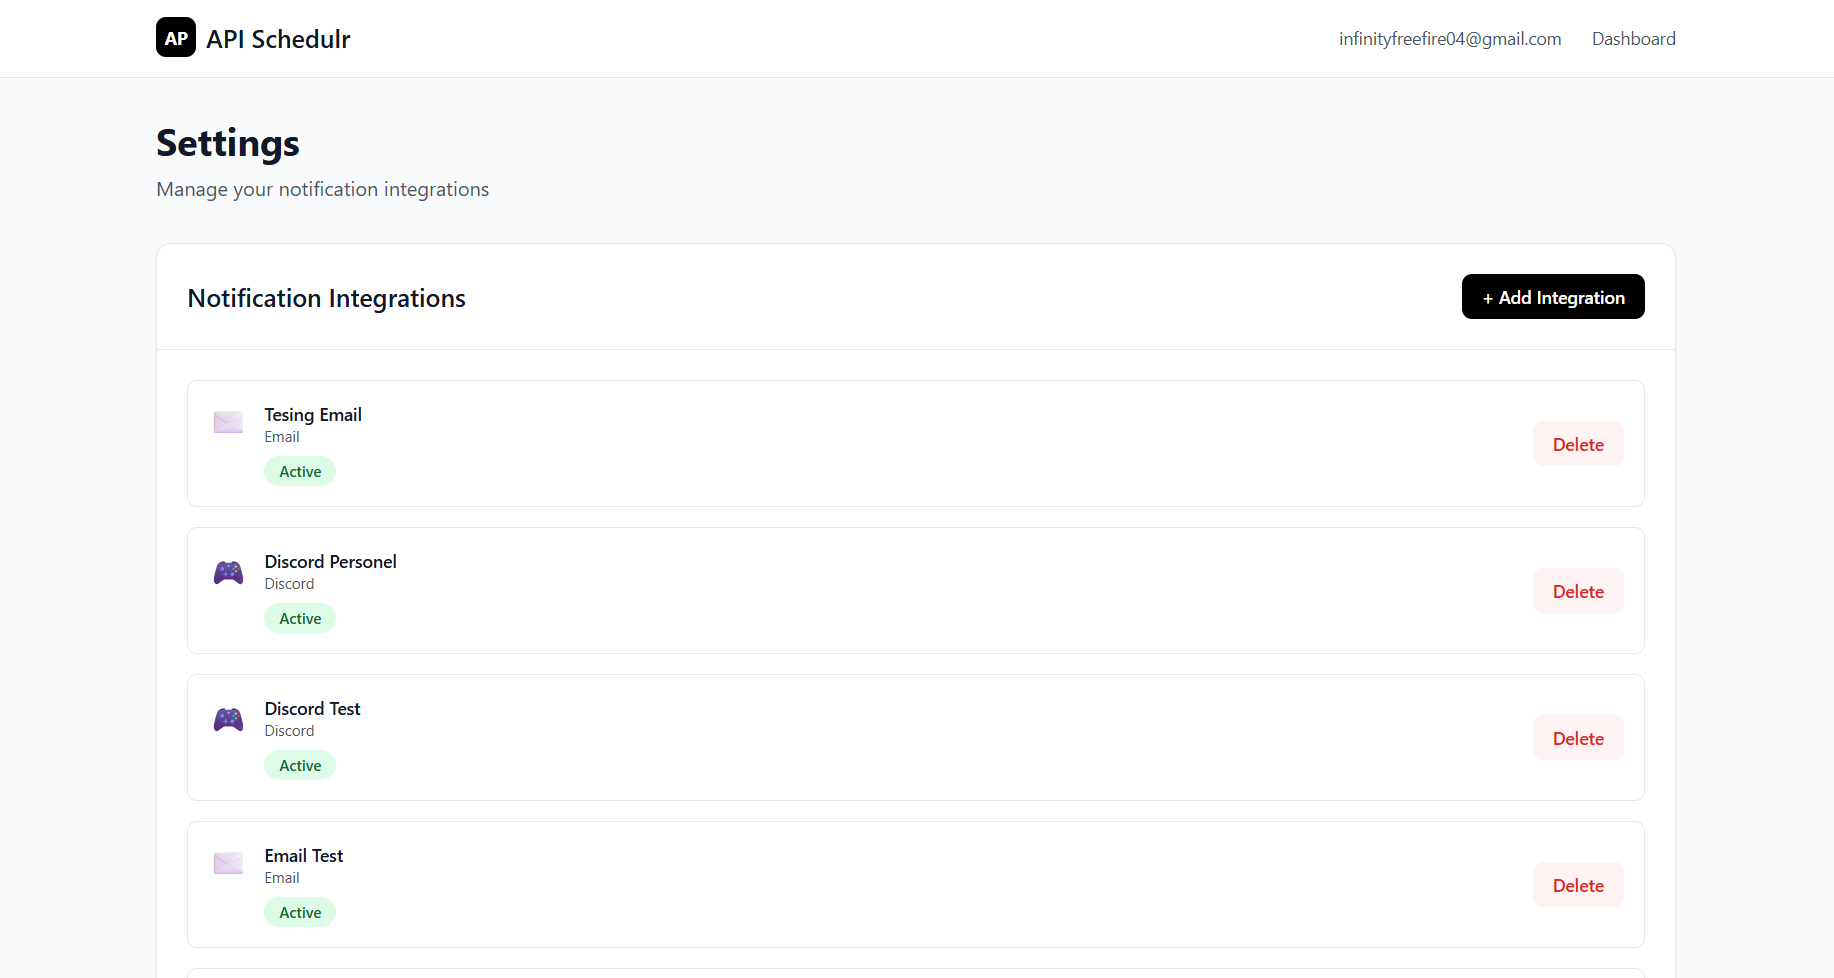Delete the Email Test integration
This screenshot has width=1834, height=978.
pos(1577,884)
